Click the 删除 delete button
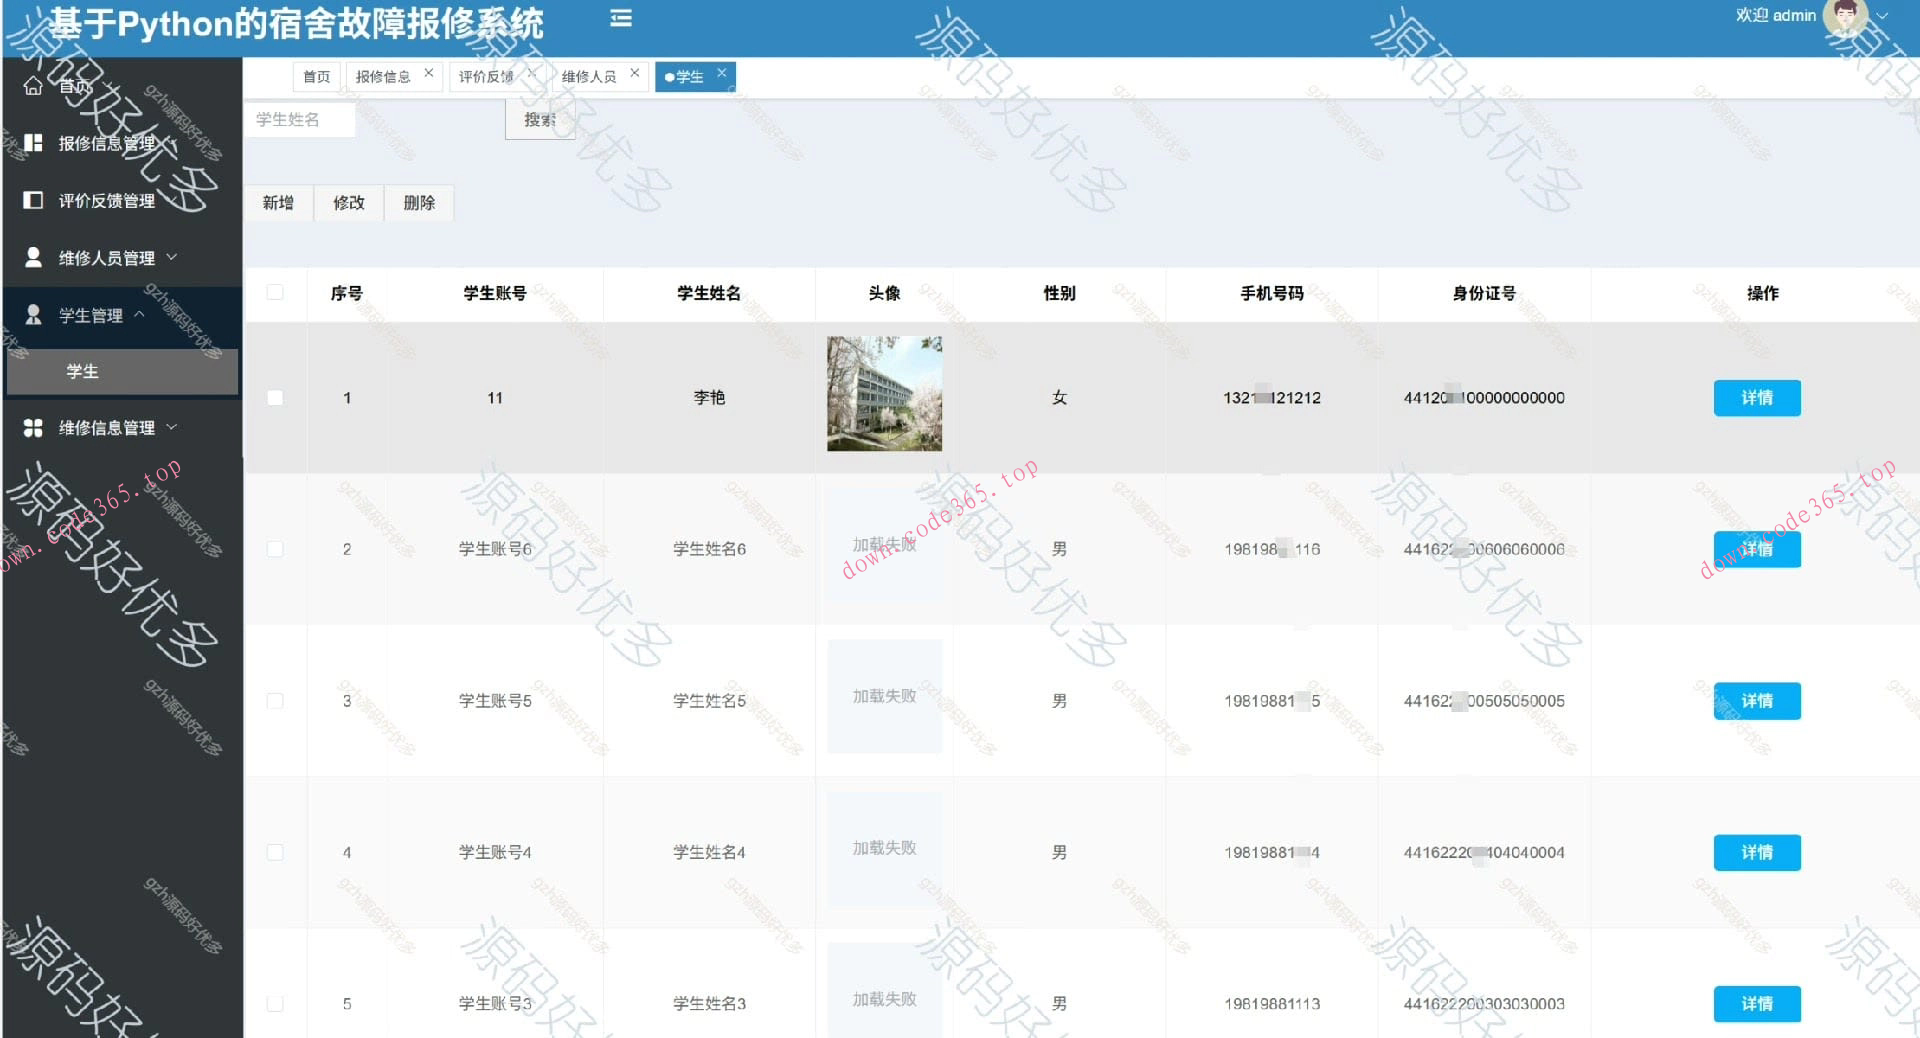The width and height of the screenshot is (1920, 1038). [x=419, y=202]
